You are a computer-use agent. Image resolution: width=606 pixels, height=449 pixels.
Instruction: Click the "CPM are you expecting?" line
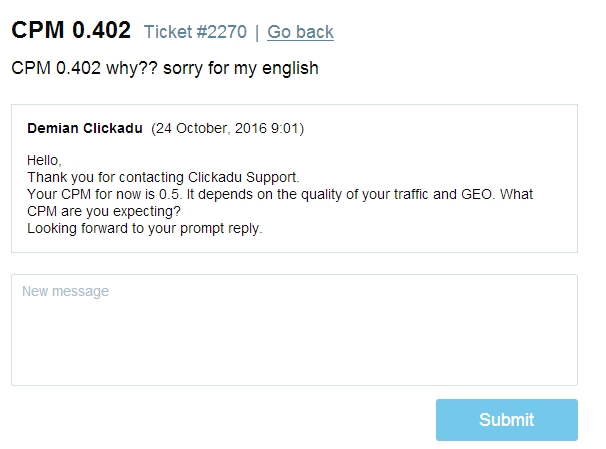tap(97, 211)
